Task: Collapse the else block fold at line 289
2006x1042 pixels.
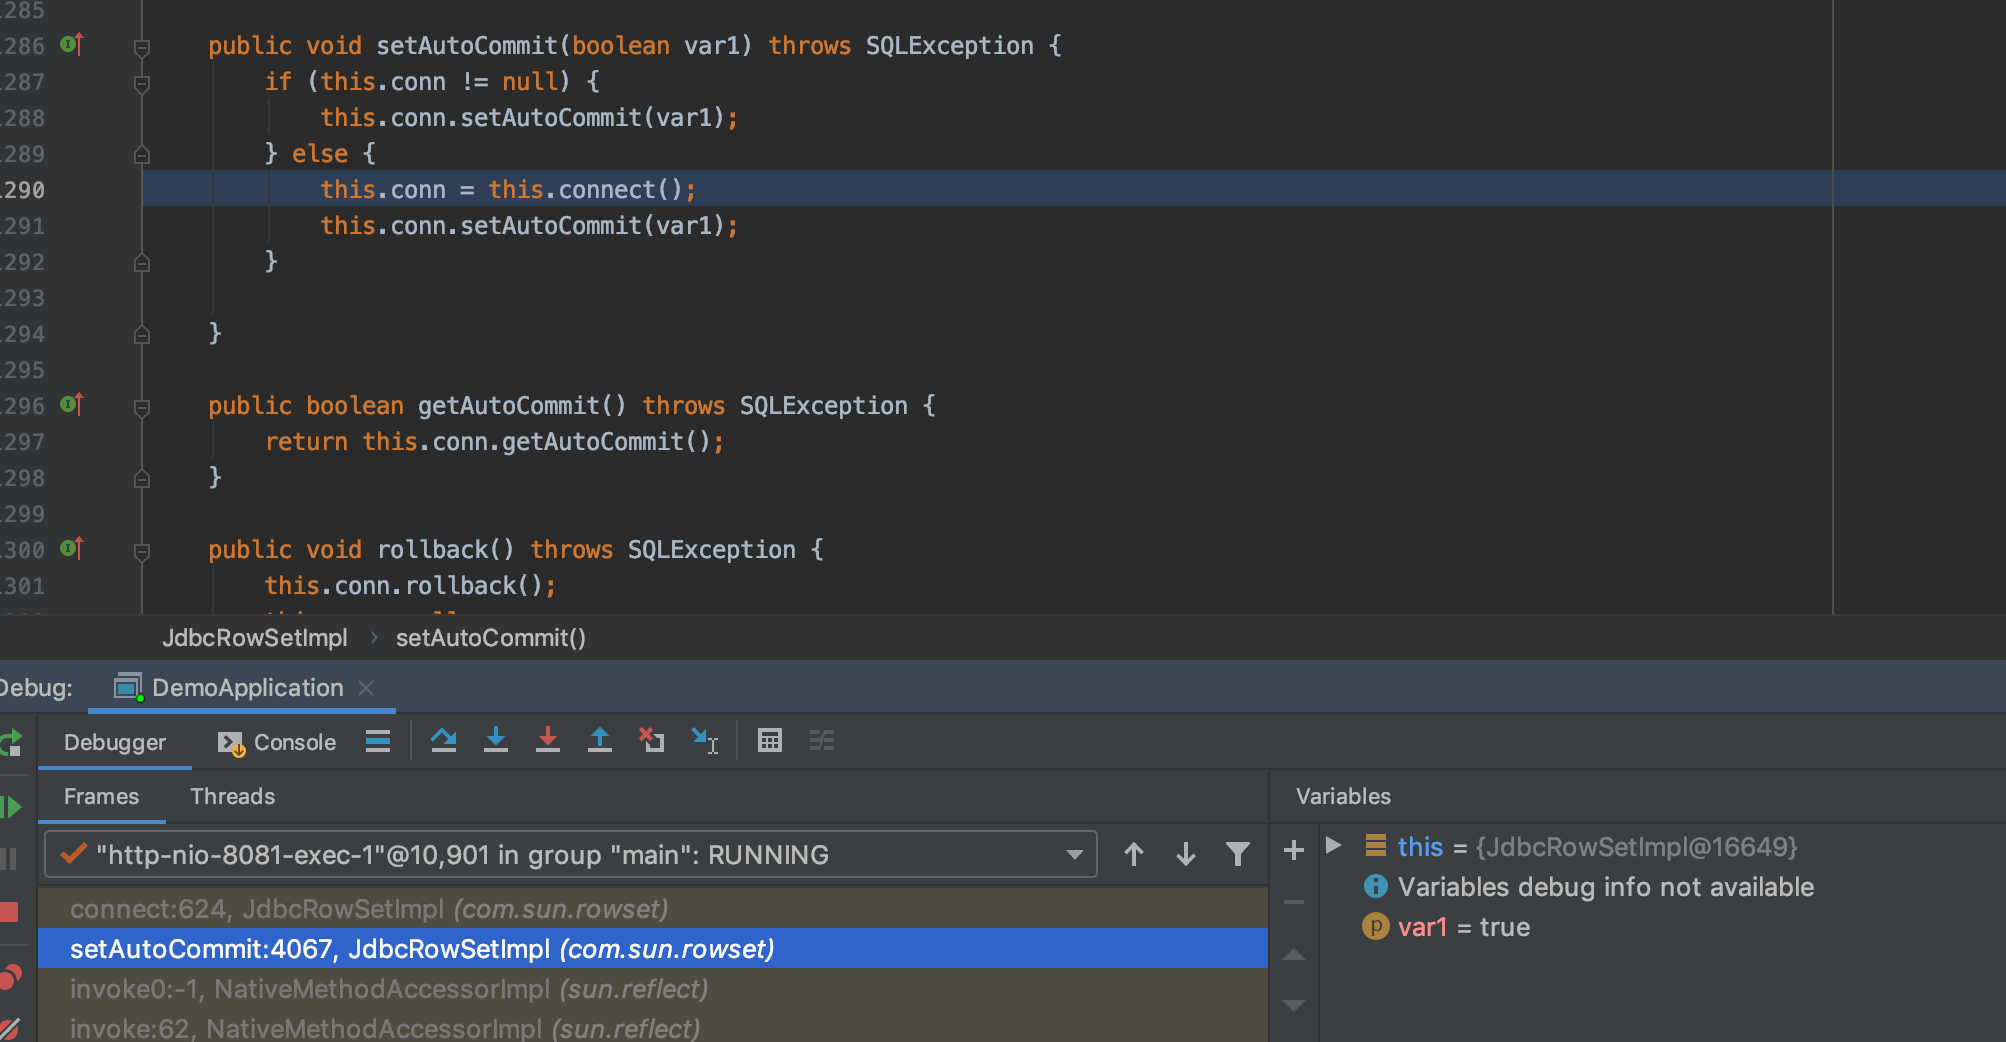Action: click(142, 154)
